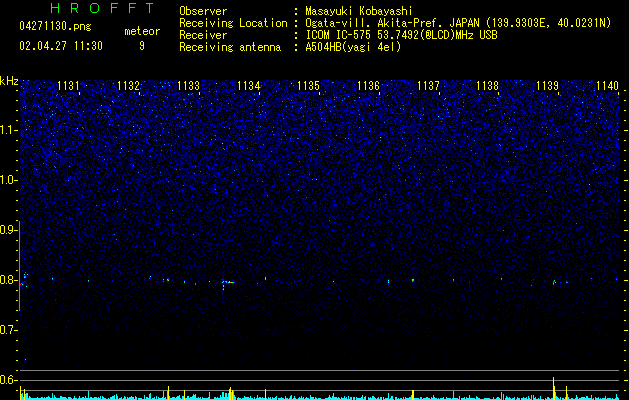Click the 1137 time marker

pyautogui.click(x=428, y=86)
